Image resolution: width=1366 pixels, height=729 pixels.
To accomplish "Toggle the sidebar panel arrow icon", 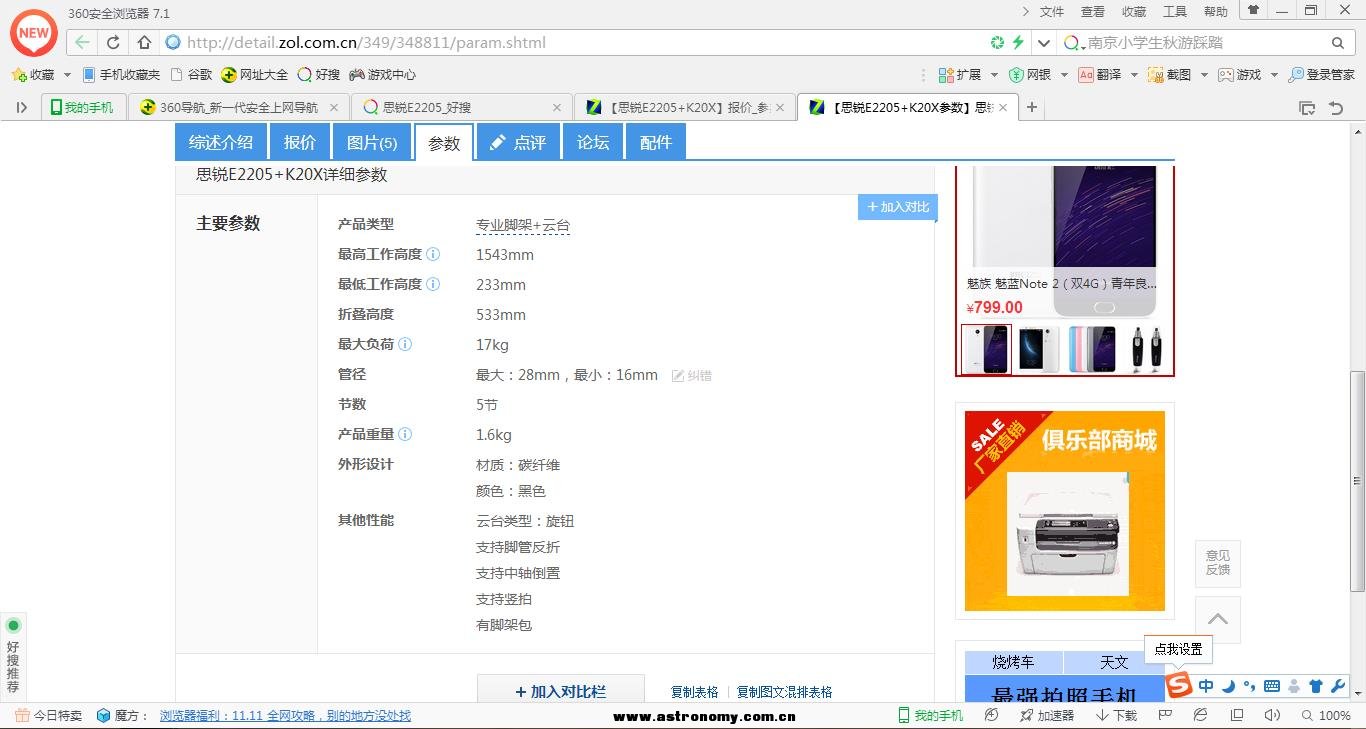I will click(21, 107).
